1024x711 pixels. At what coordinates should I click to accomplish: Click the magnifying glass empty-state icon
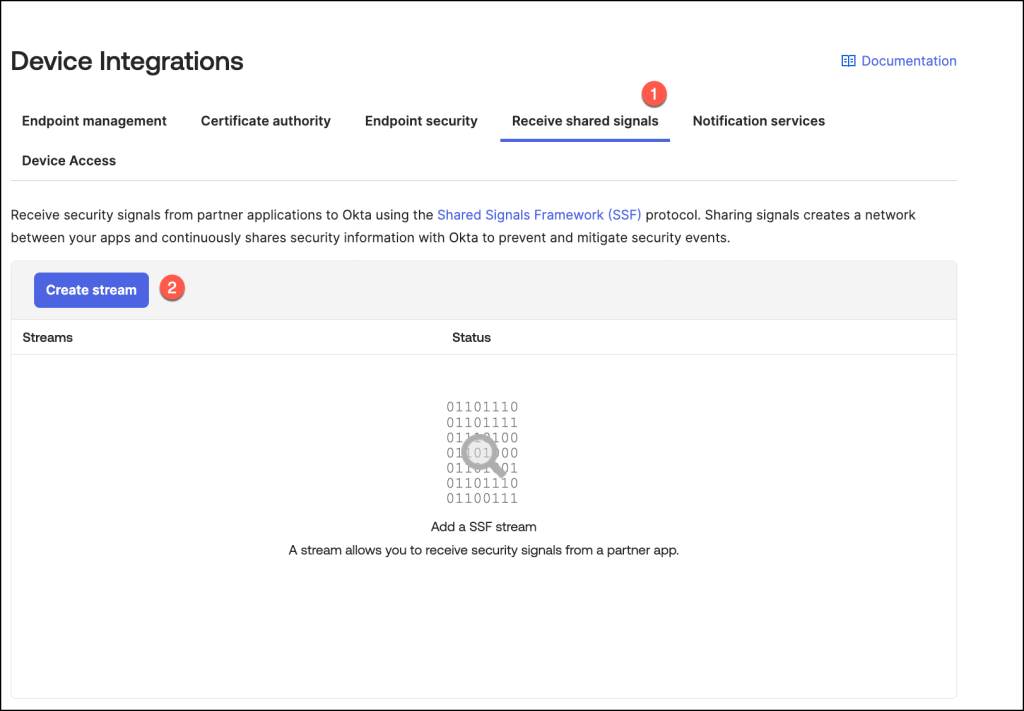[484, 456]
